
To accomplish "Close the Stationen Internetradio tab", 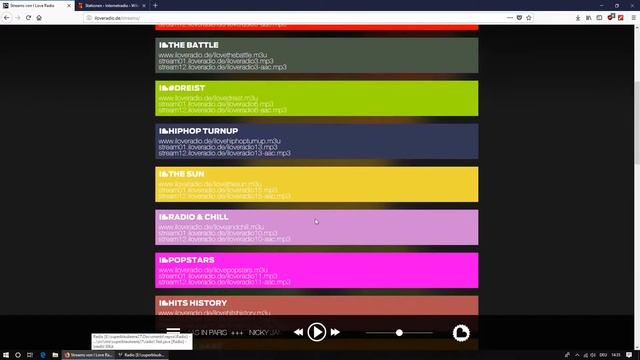I will coord(144,6).
